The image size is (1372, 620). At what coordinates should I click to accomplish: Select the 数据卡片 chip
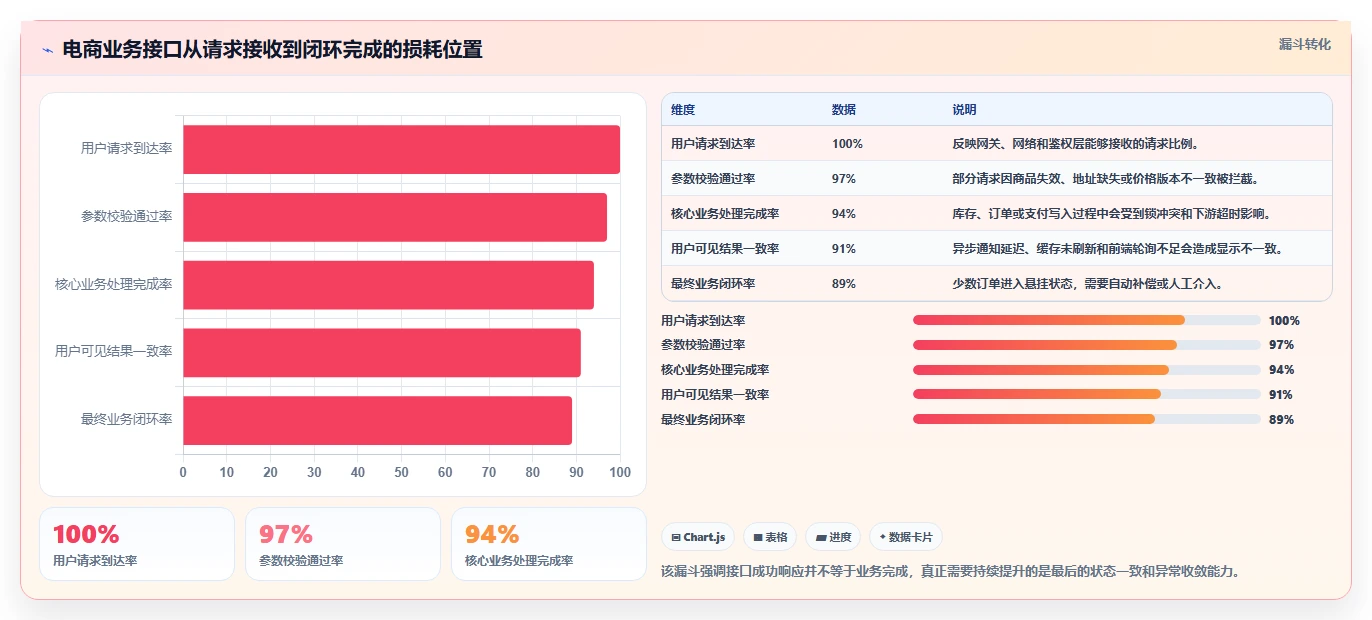[905, 537]
